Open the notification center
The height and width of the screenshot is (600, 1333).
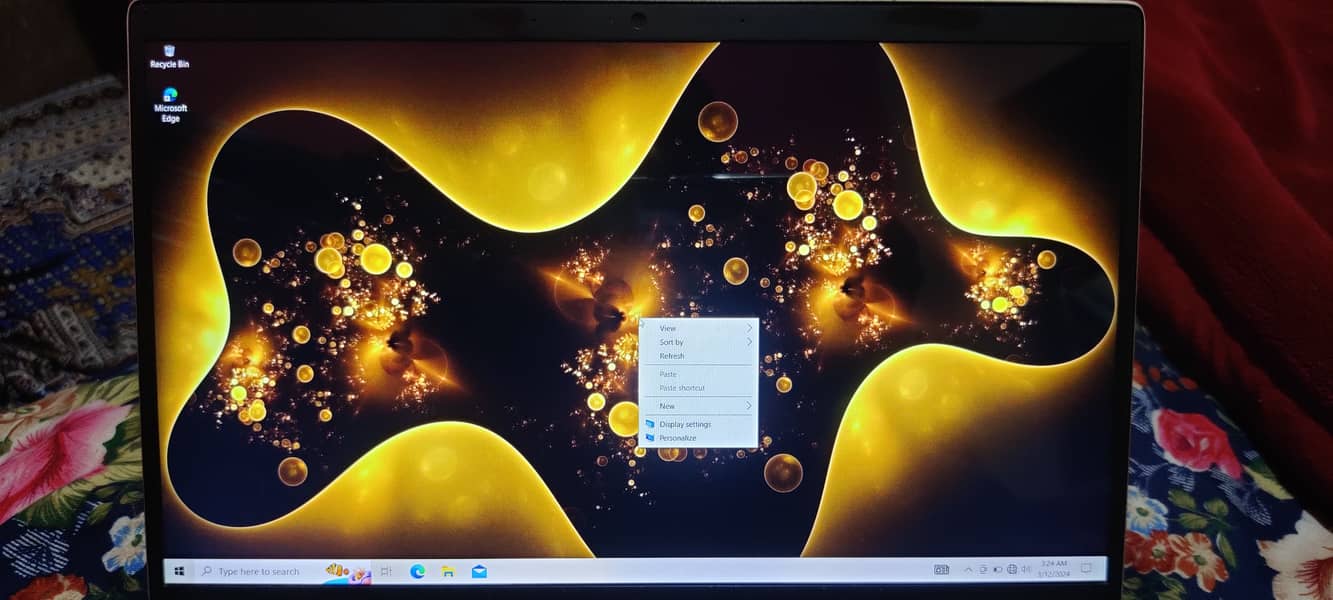coord(1086,569)
